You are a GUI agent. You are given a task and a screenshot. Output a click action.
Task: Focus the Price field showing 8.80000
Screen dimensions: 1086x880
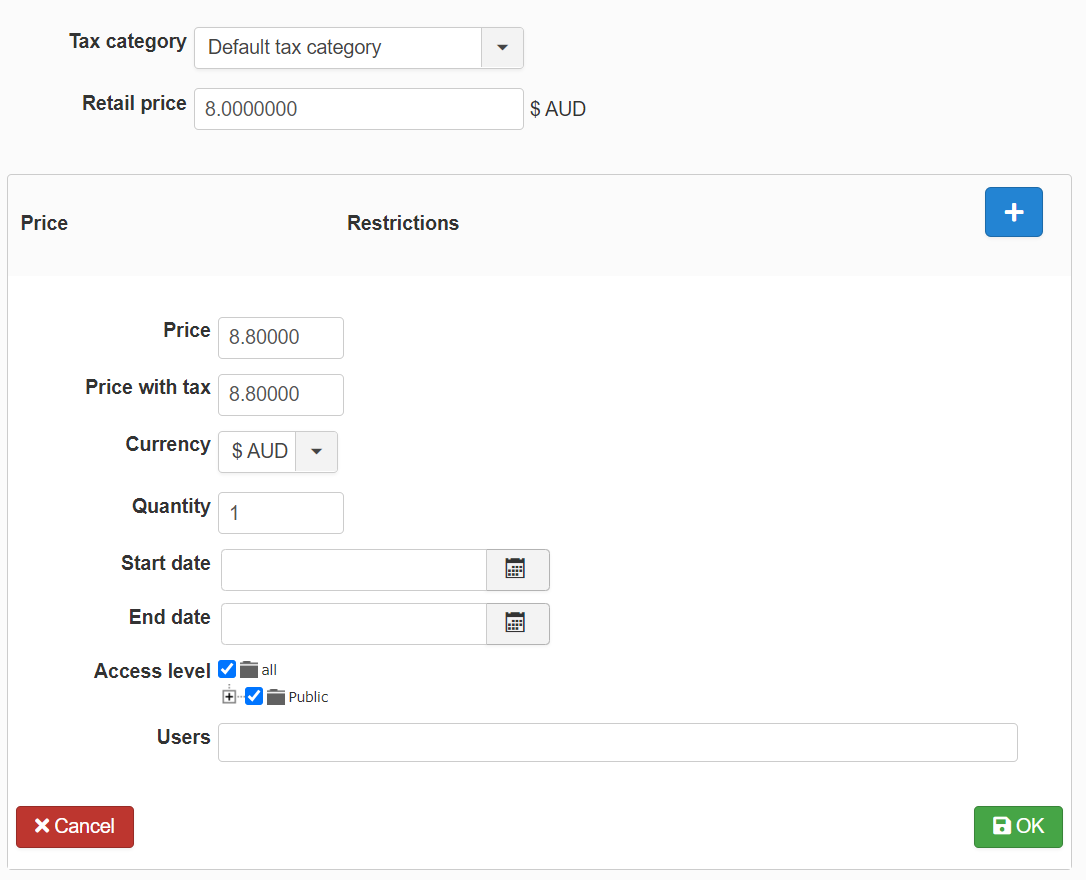[280, 338]
